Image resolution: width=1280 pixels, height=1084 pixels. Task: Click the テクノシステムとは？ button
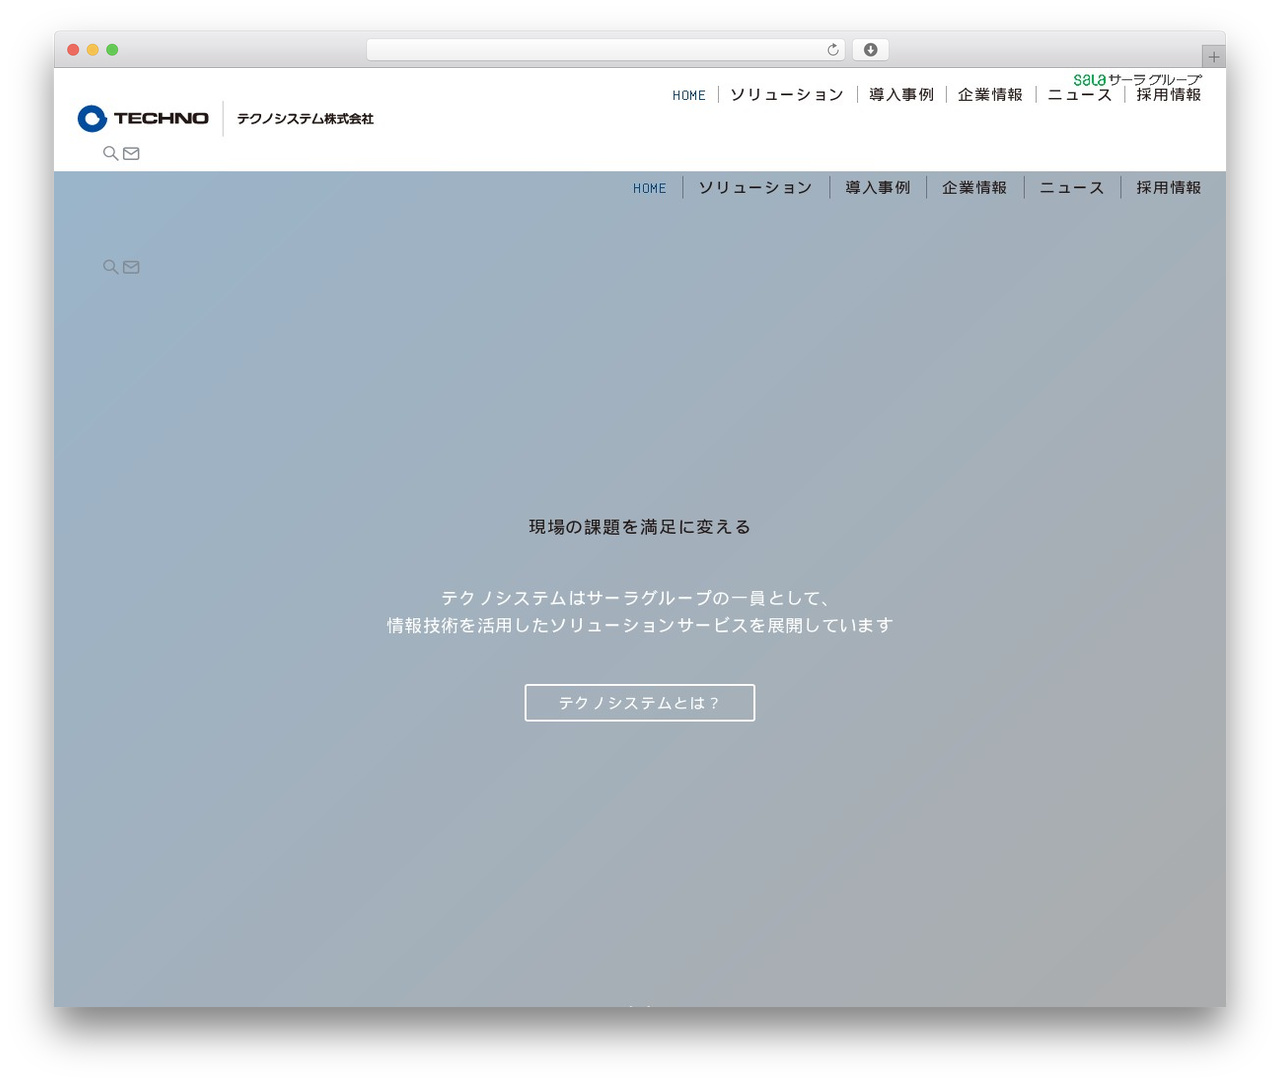[x=640, y=703]
